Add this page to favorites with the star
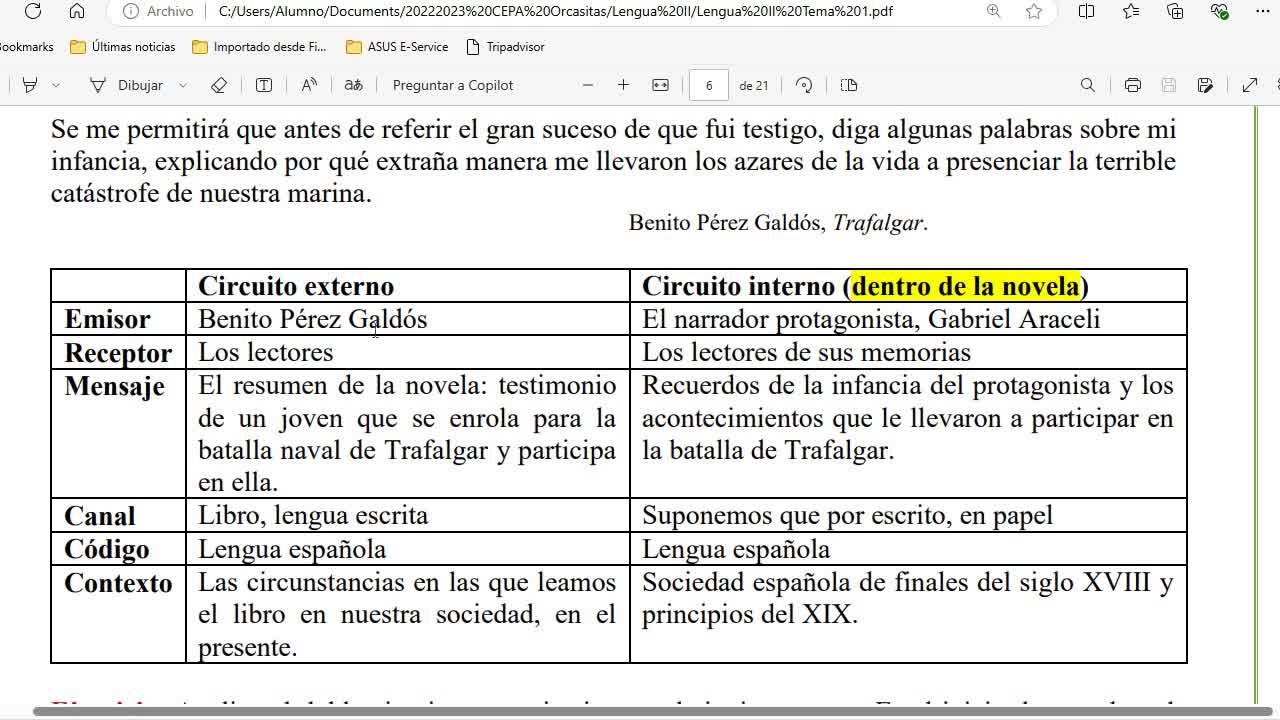The height and width of the screenshot is (720, 1280). [1034, 11]
